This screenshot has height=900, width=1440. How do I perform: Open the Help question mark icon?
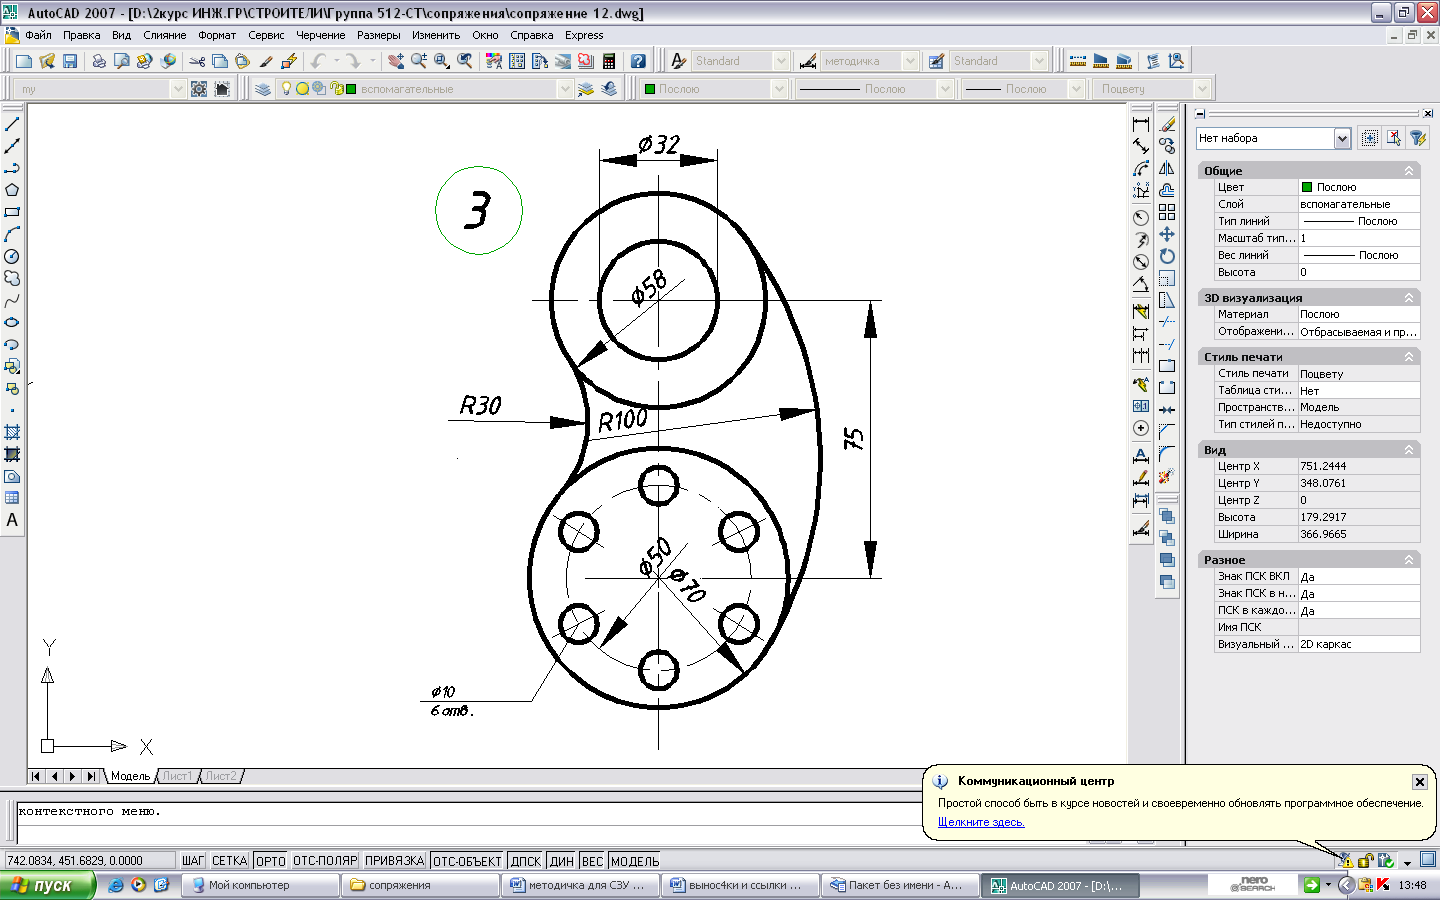pyautogui.click(x=638, y=61)
